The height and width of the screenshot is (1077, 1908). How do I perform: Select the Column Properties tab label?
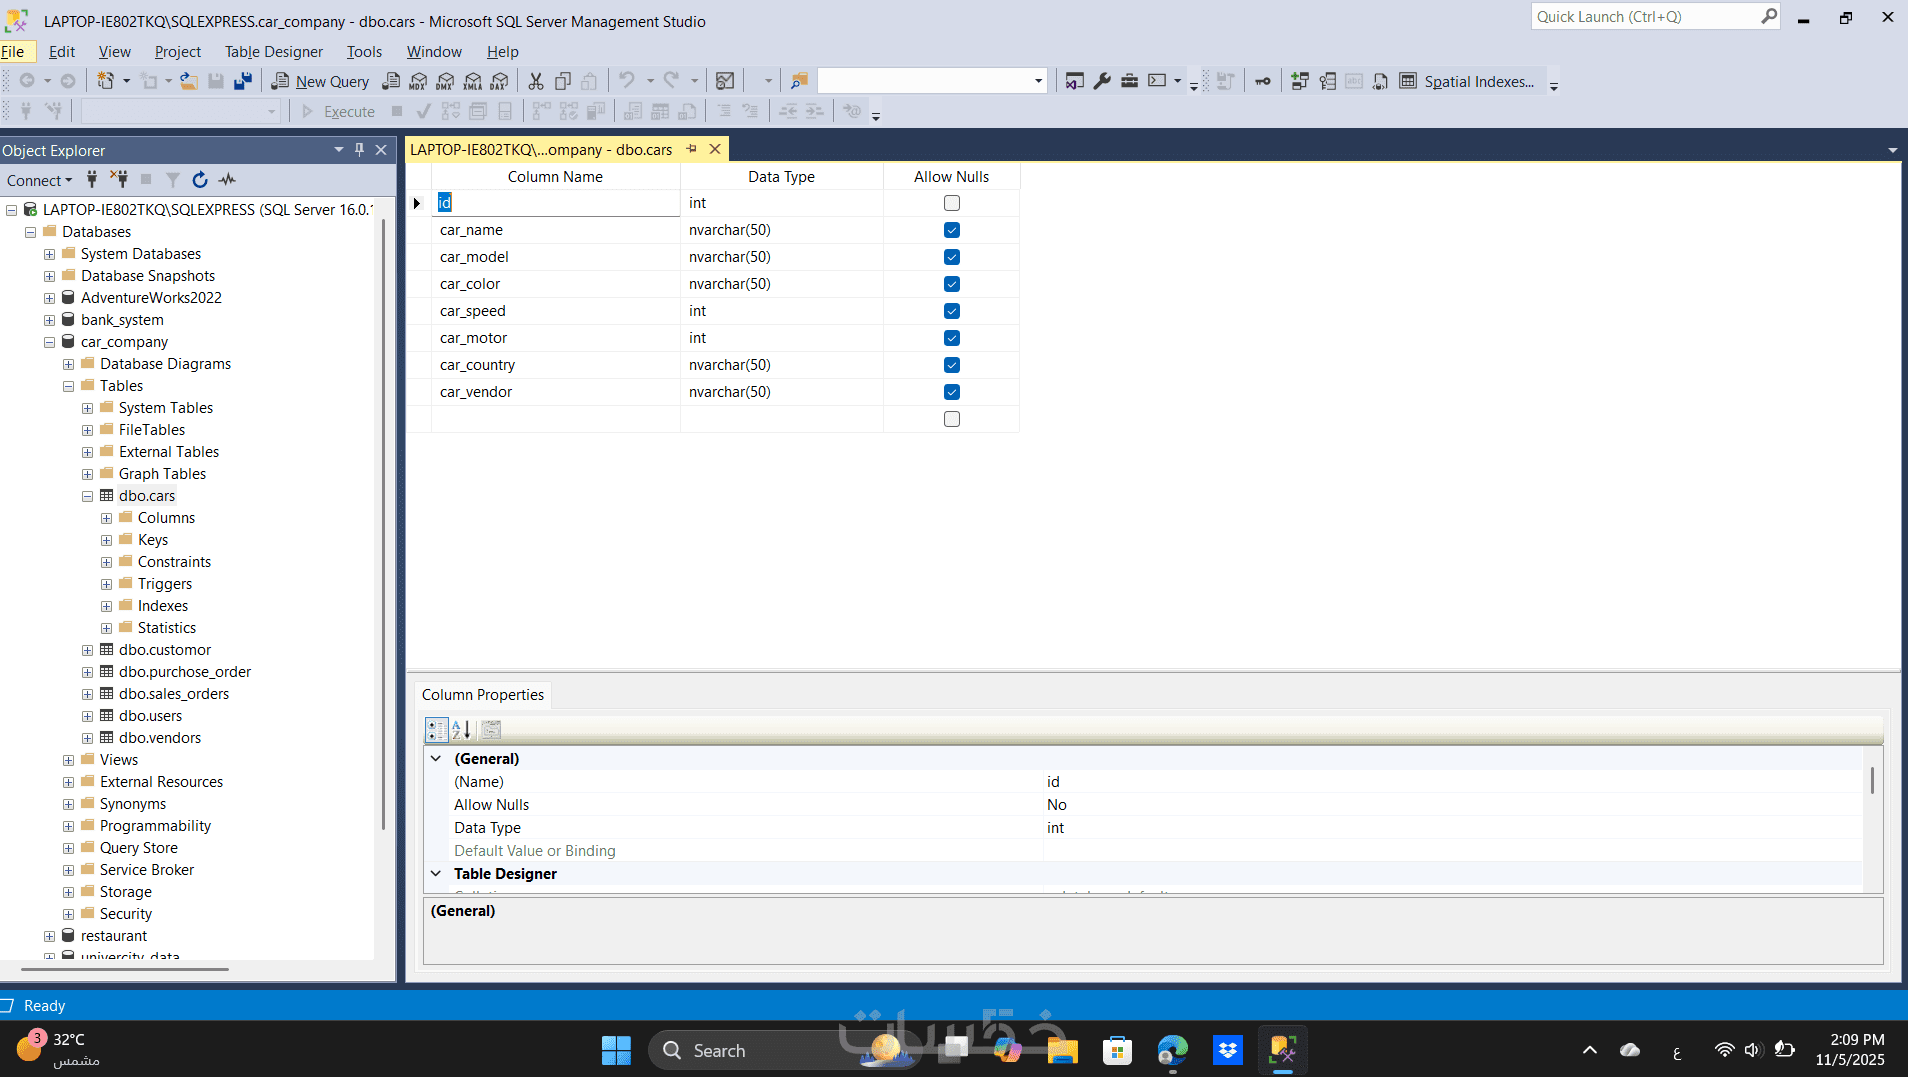(483, 695)
